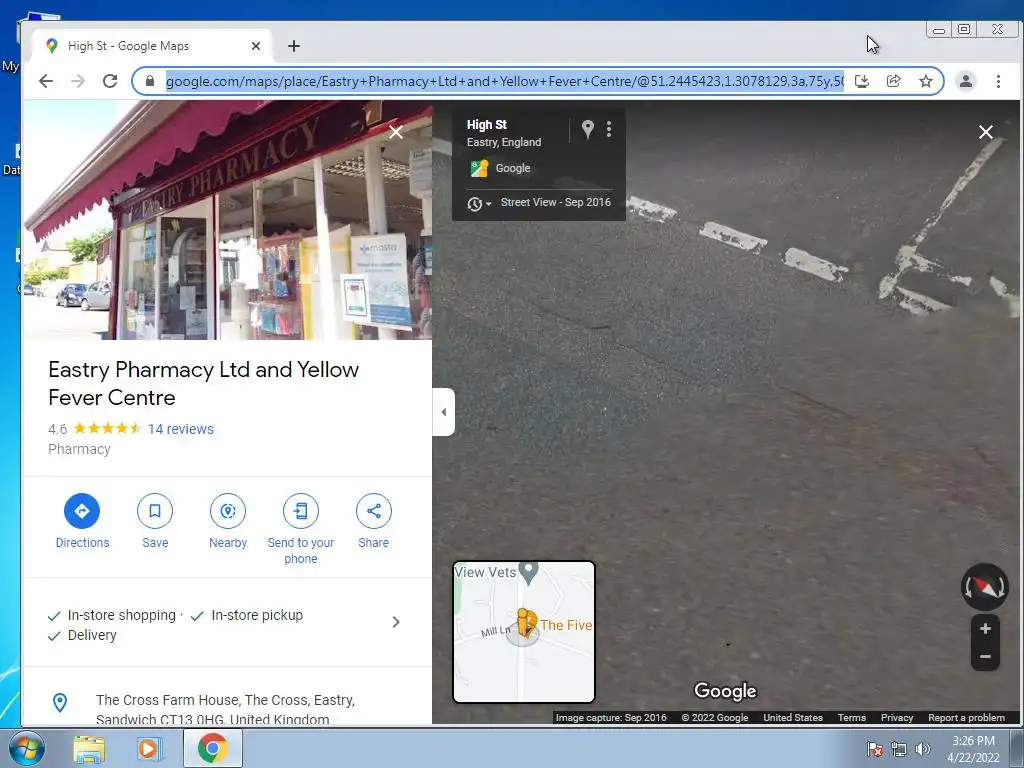Click the address bar URL
Screen dimensions: 1024x768
pyautogui.click(x=504, y=81)
